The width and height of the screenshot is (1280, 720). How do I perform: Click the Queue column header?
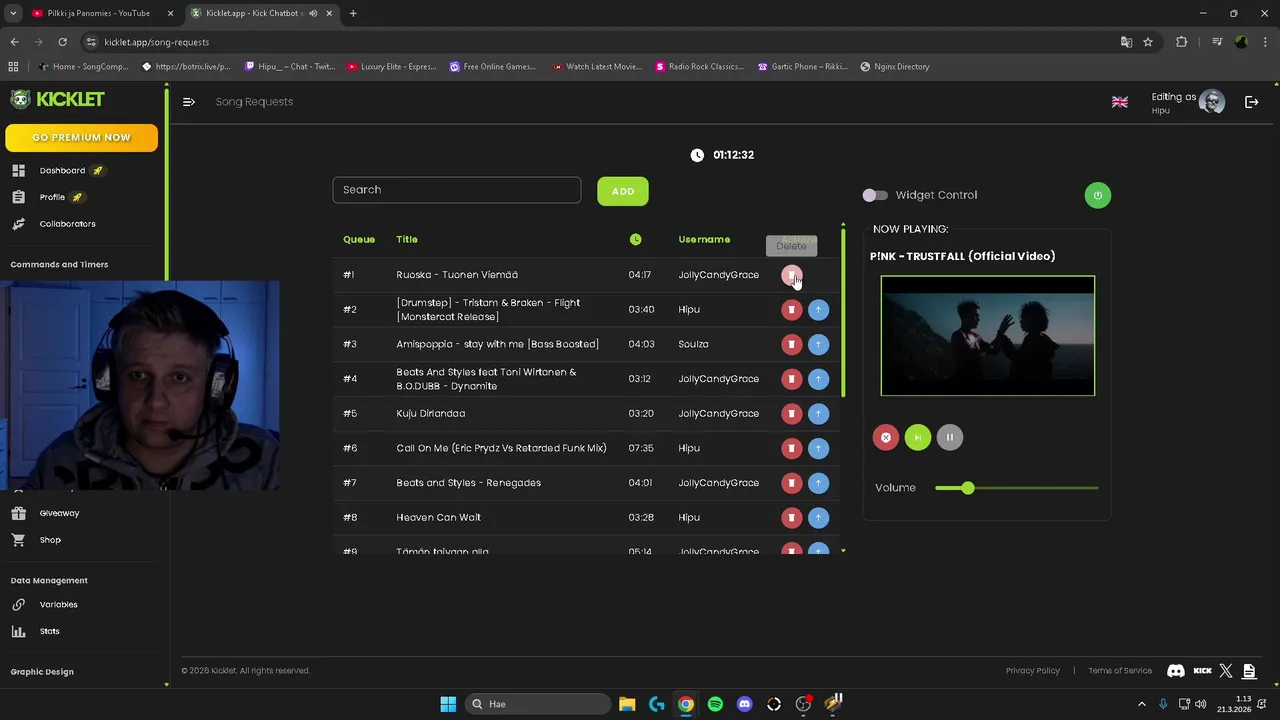click(359, 239)
